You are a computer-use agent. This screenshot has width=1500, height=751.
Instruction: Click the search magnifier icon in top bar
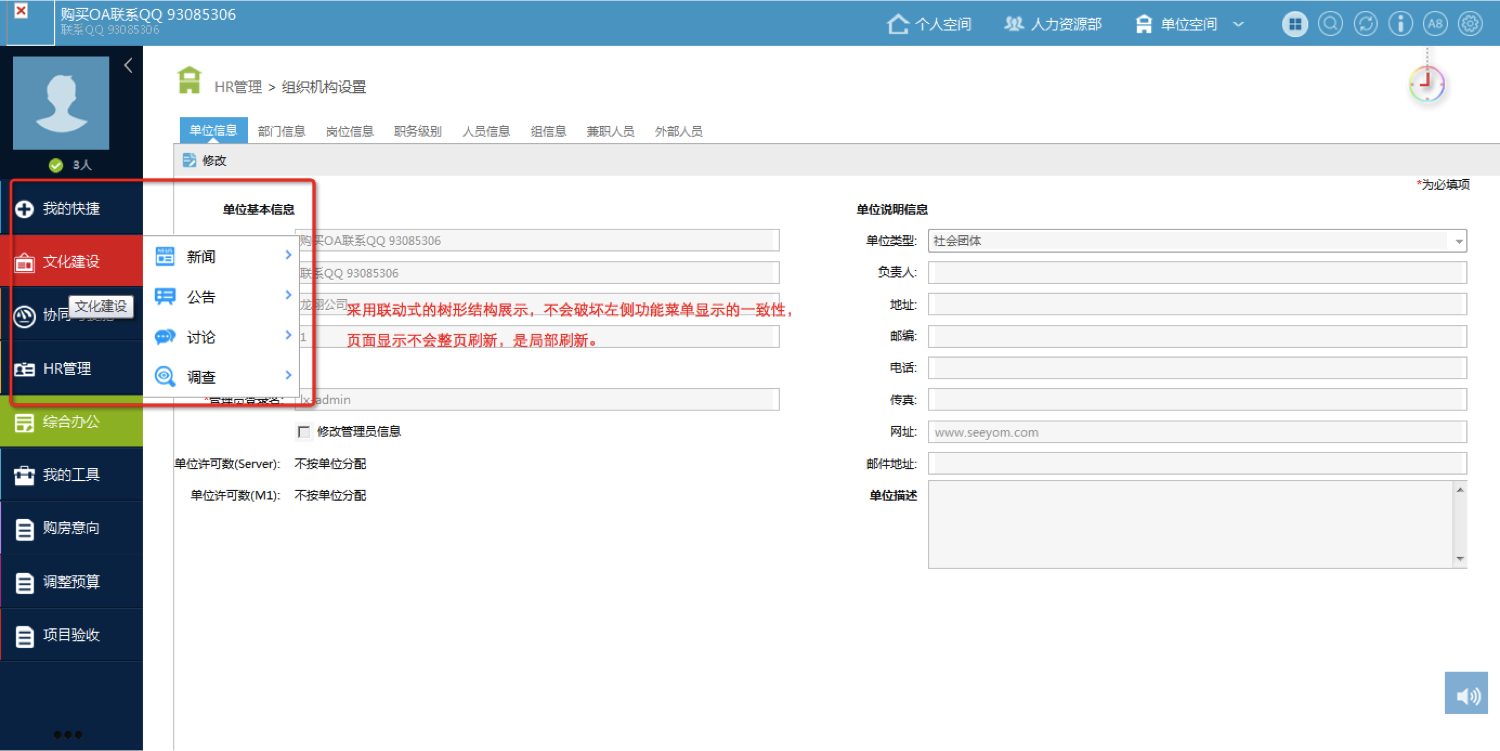[1330, 24]
